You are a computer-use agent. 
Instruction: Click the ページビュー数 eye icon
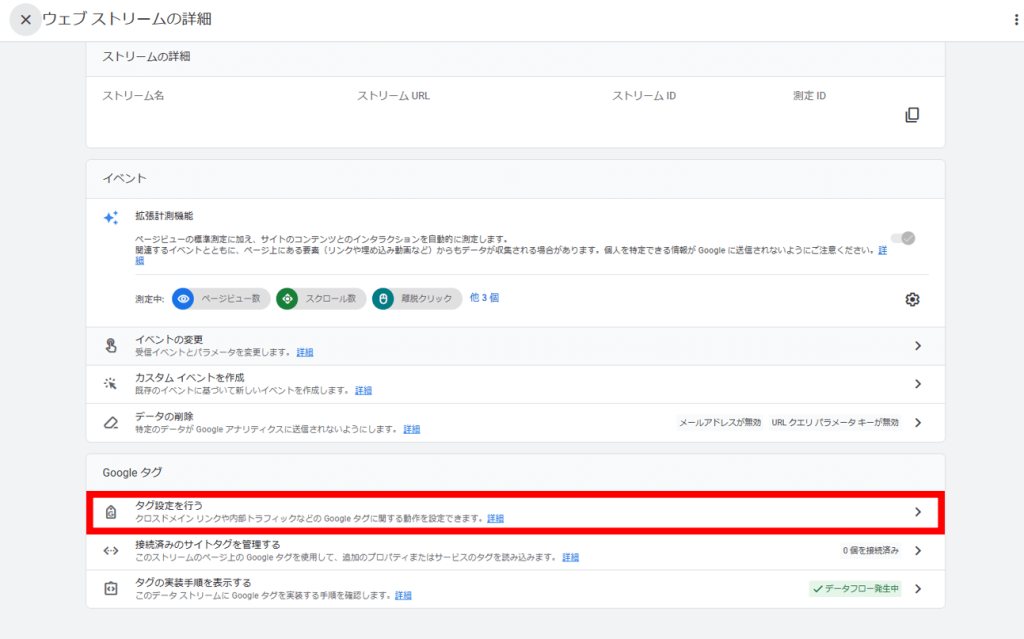[184, 299]
